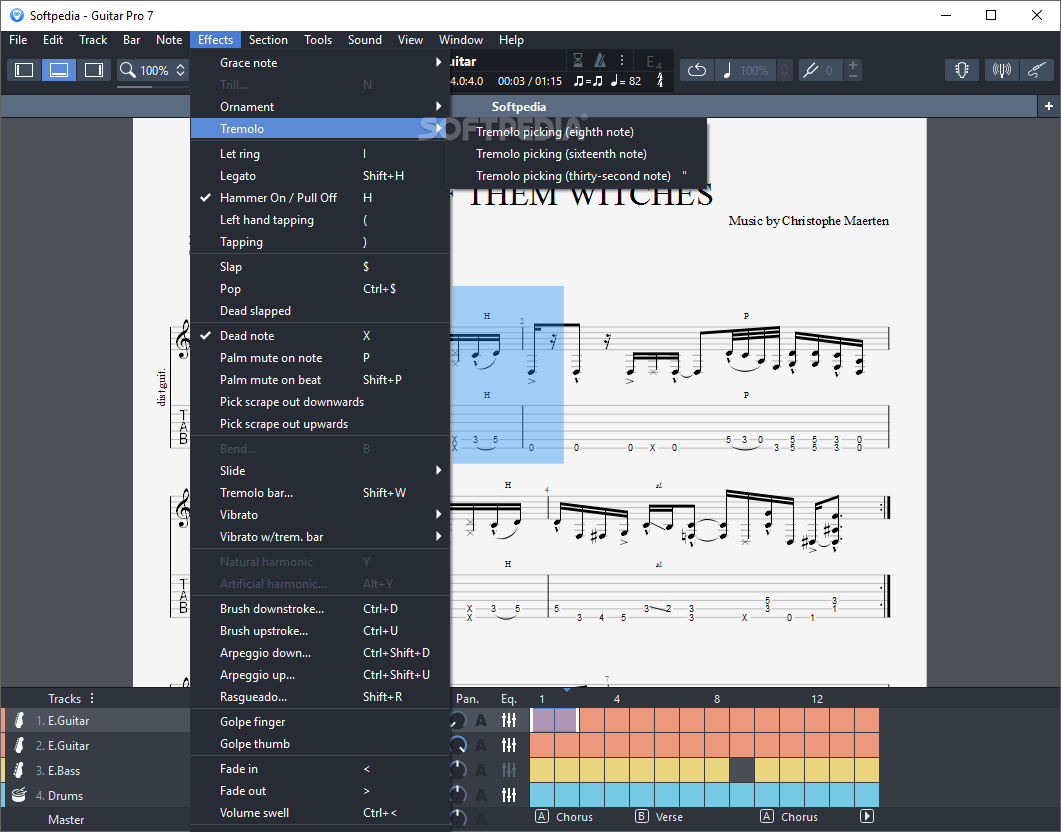
Task: Expand the Vibrato w/trem. bar submenu
Action: click(x=320, y=537)
